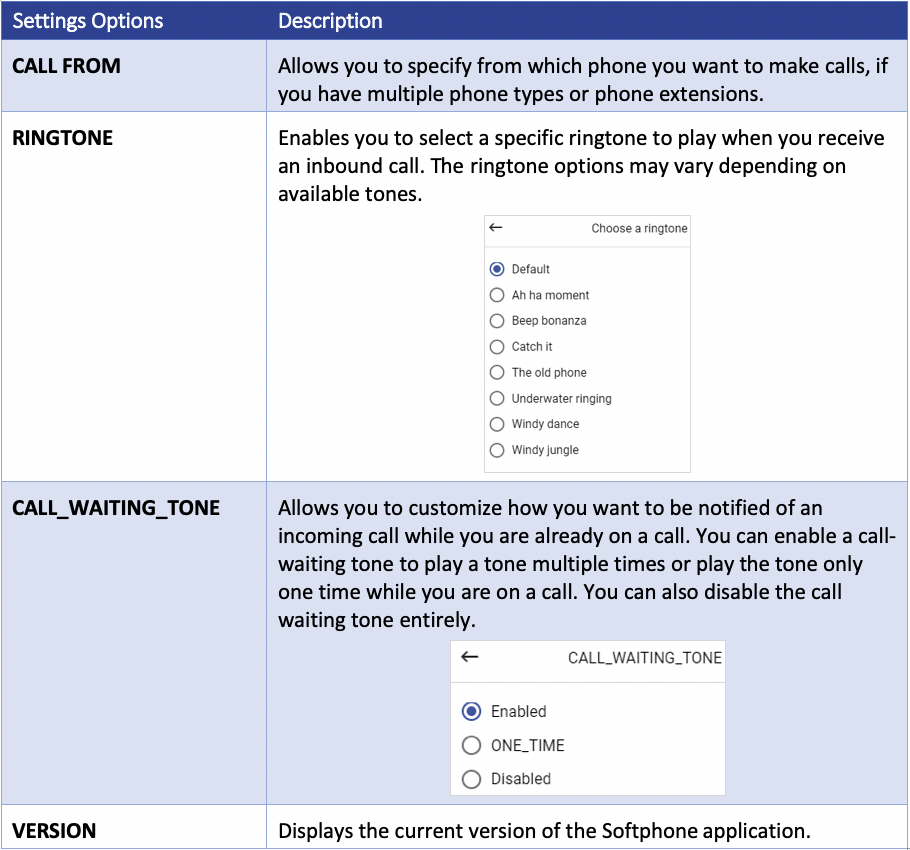Click the CALL FROM settings option
910x850 pixels.
(x=66, y=67)
